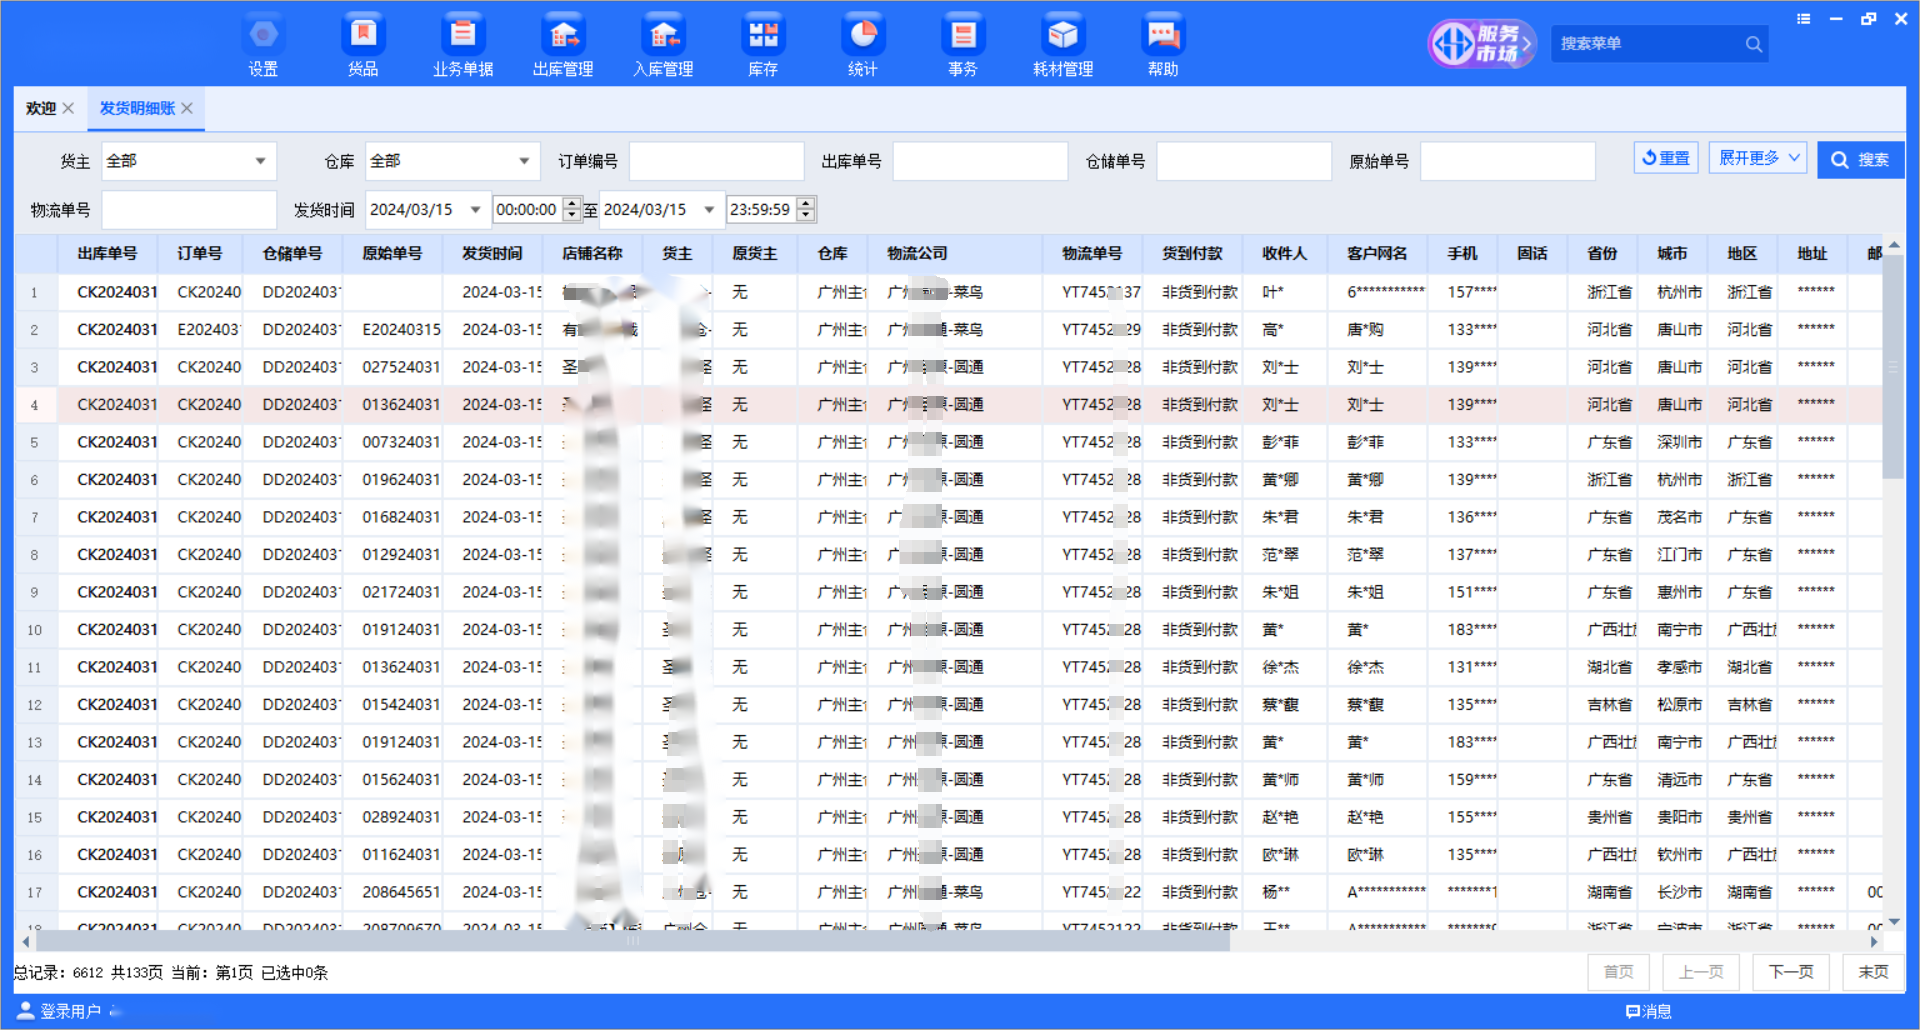Image resolution: width=1920 pixels, height=1030 pixels.
Task: Expand the 货主 dropdown
Action: 260,161
